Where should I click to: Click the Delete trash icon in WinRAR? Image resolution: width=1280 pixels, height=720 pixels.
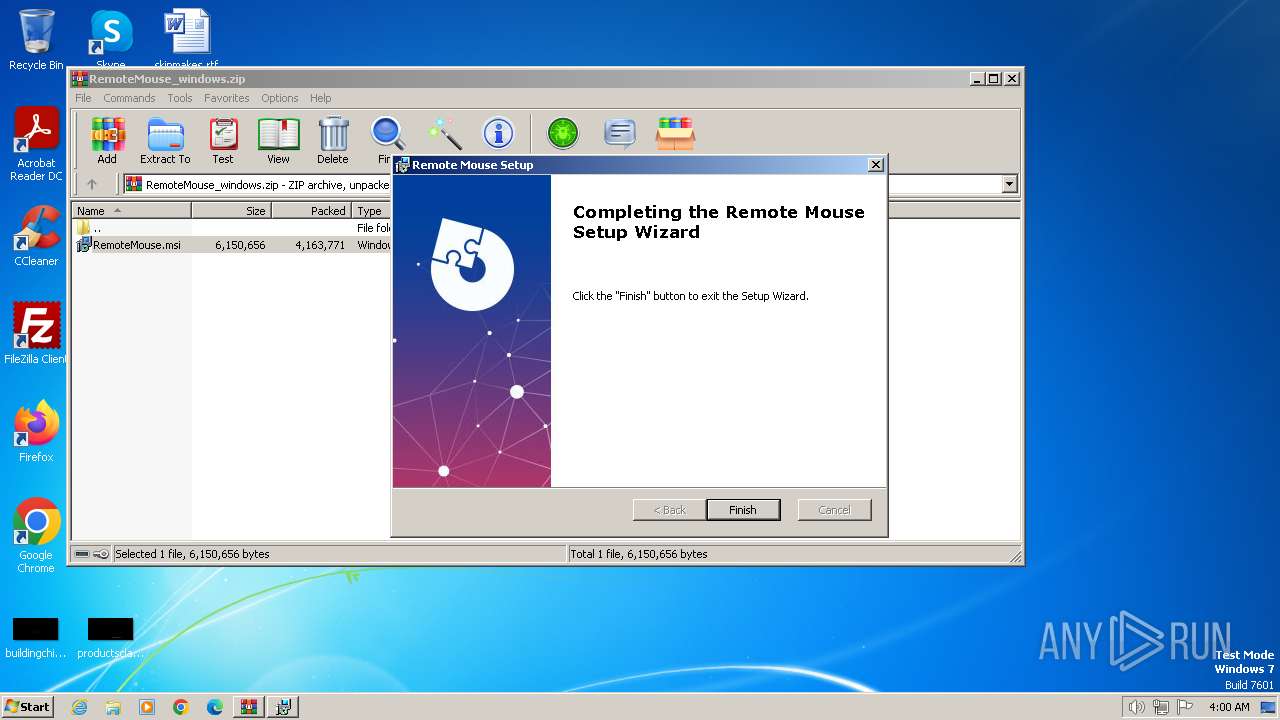[333, 140]
